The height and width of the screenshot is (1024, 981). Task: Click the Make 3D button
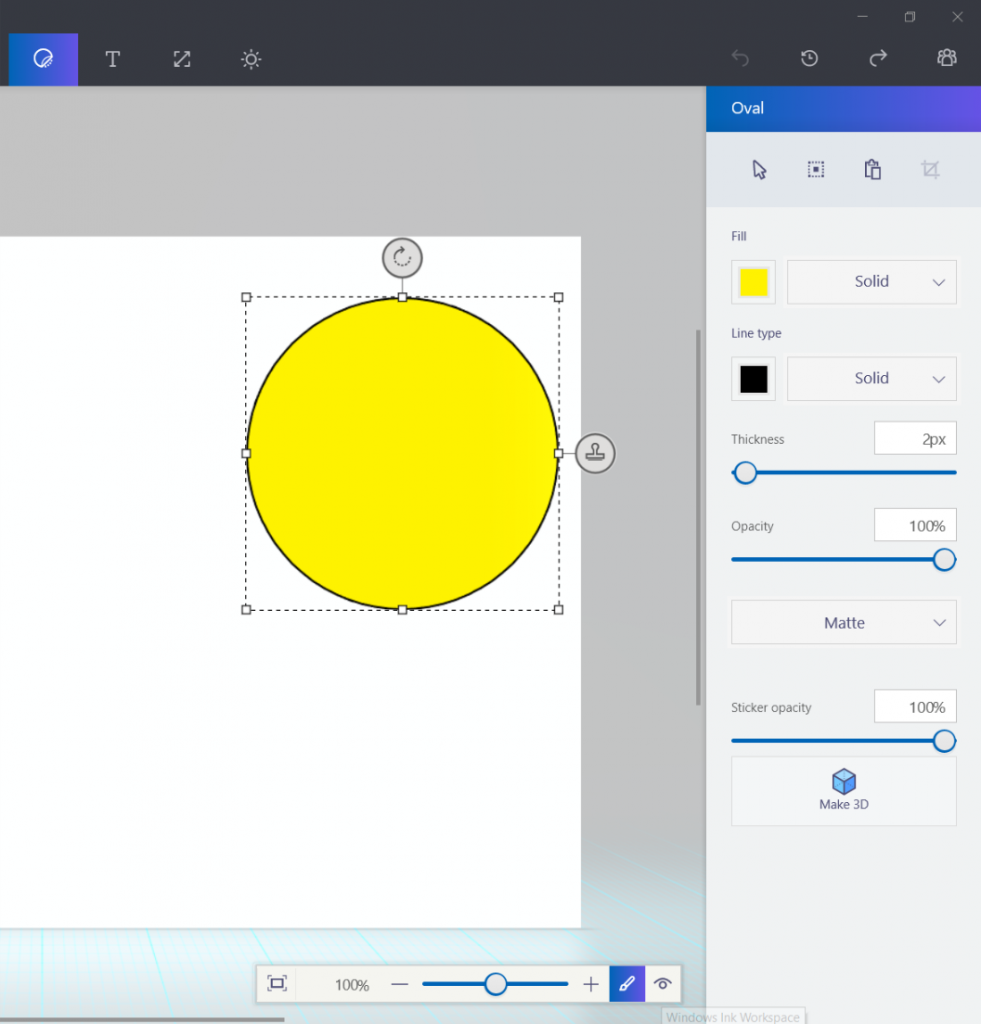coord(843,791)
